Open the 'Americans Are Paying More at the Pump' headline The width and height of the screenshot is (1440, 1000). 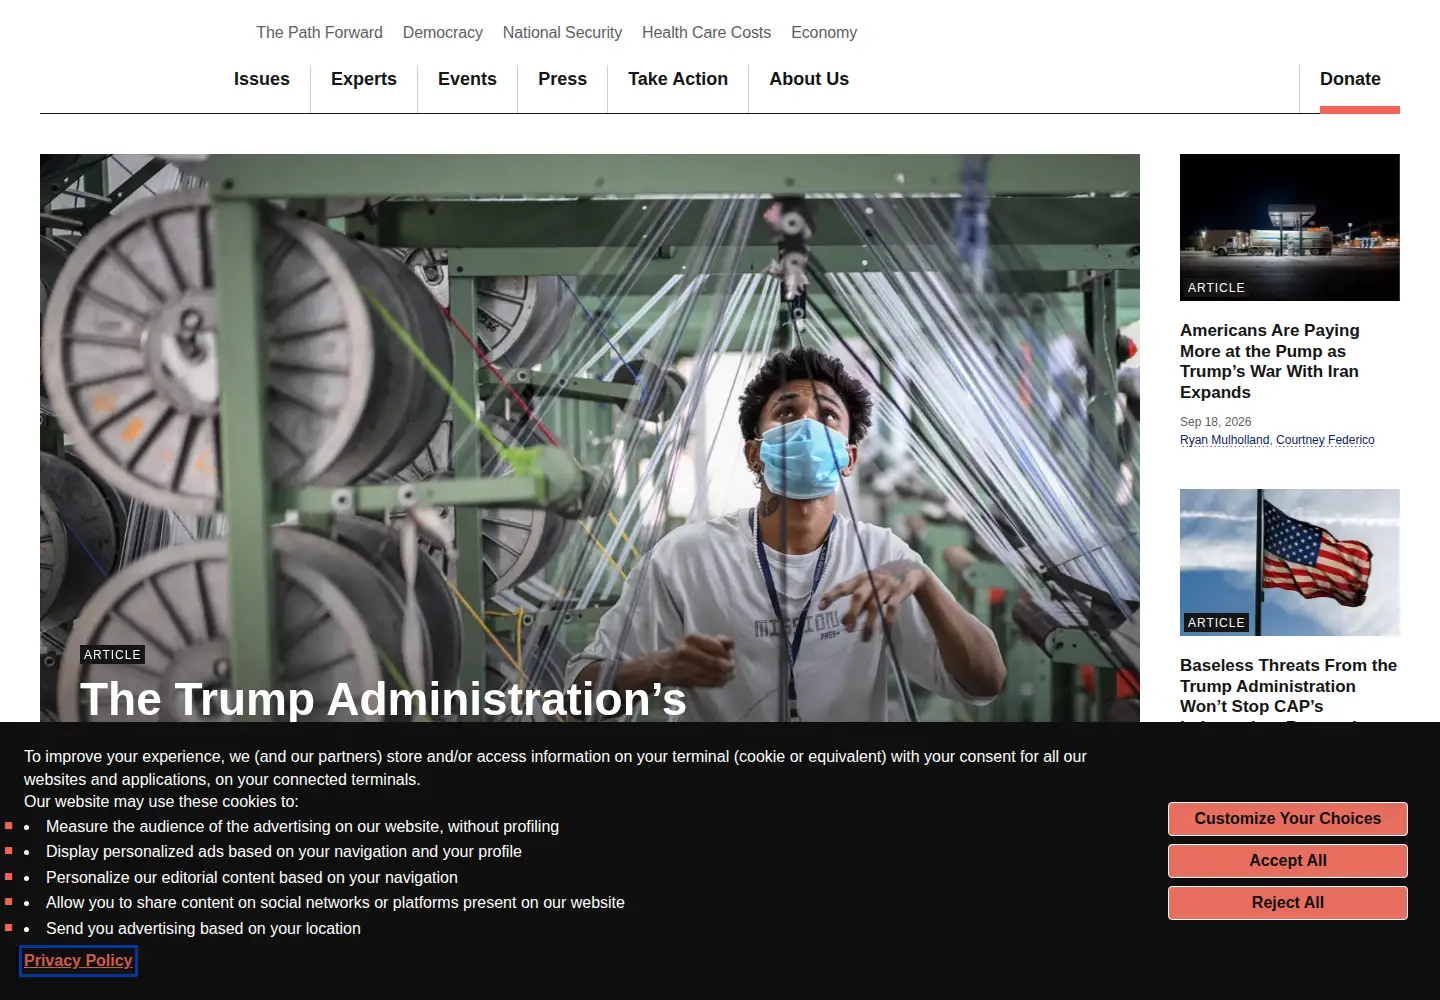point(1270,361)
